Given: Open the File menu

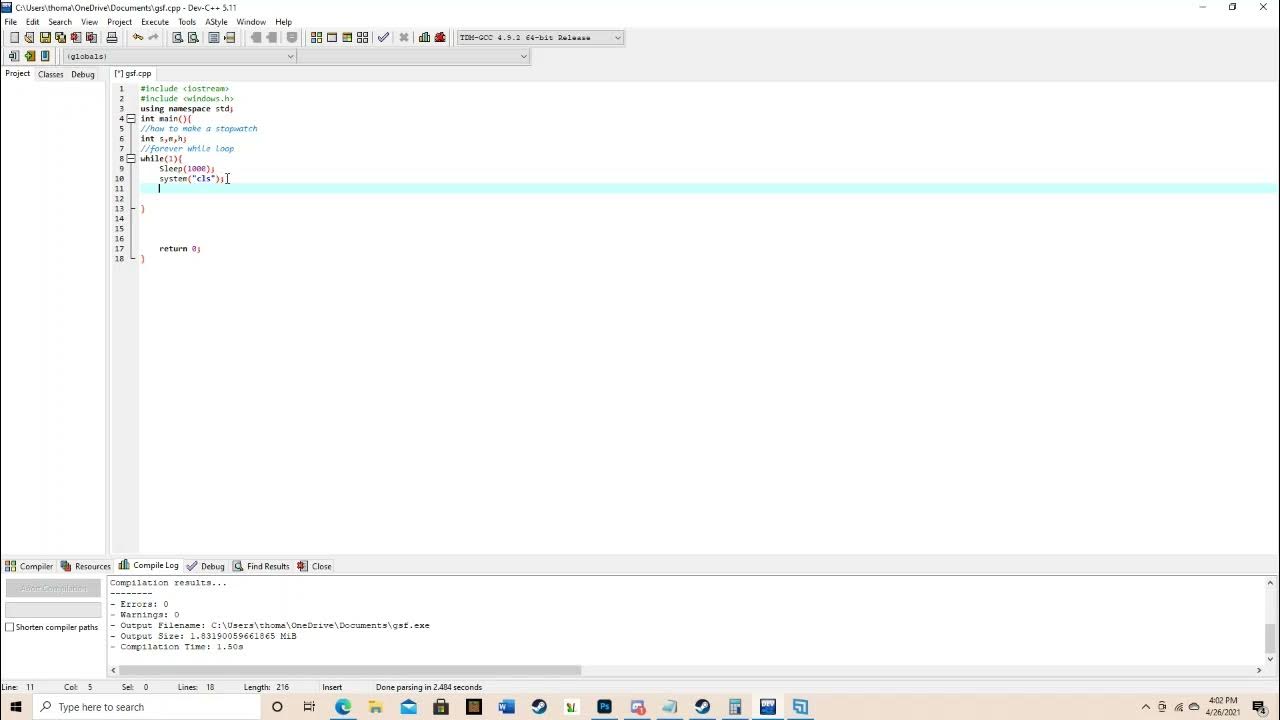Looking at the screenshot, I should [x=10, y=22].
